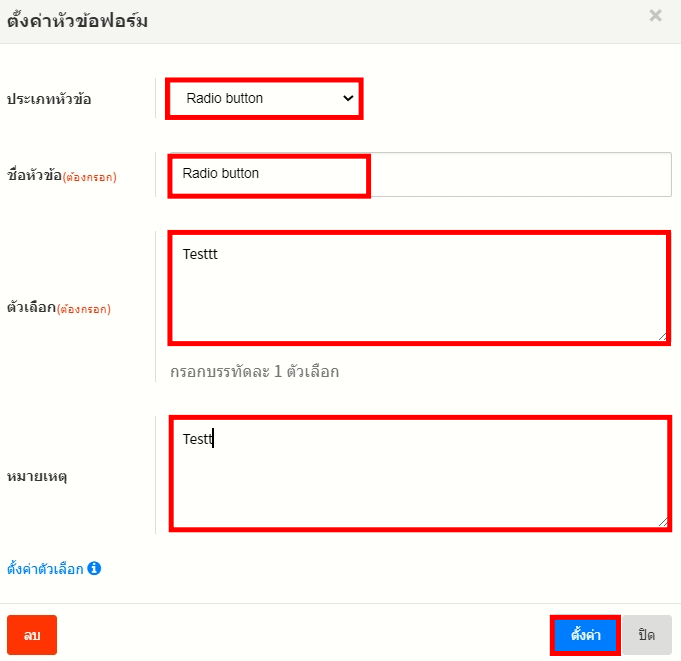
Task: Open the ประเภทหัวข้อ type dropdown
Action: pos(262,99)
